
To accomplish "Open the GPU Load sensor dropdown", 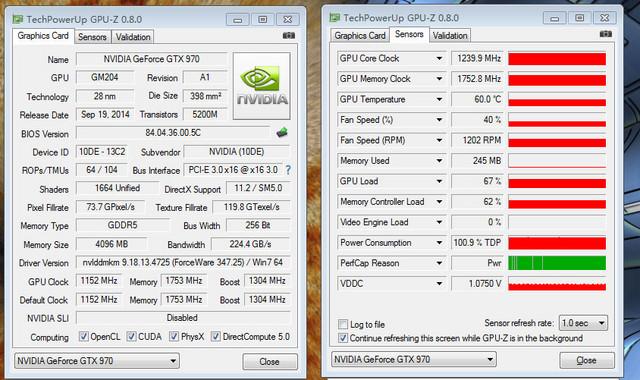I will pyautogui.click(x=439, y=181).
